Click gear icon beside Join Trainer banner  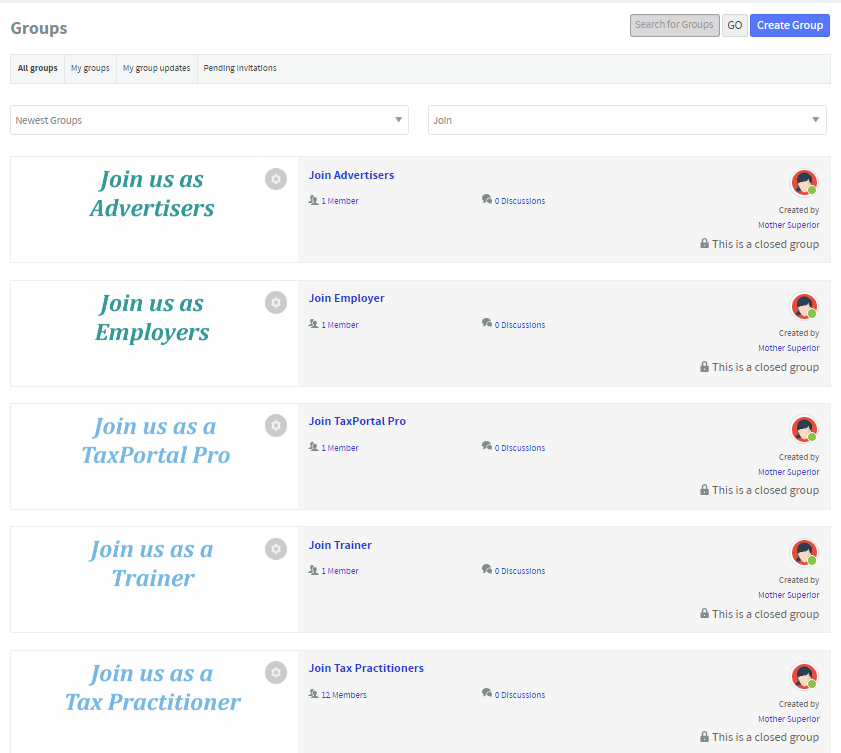click(x=276, y=549)
